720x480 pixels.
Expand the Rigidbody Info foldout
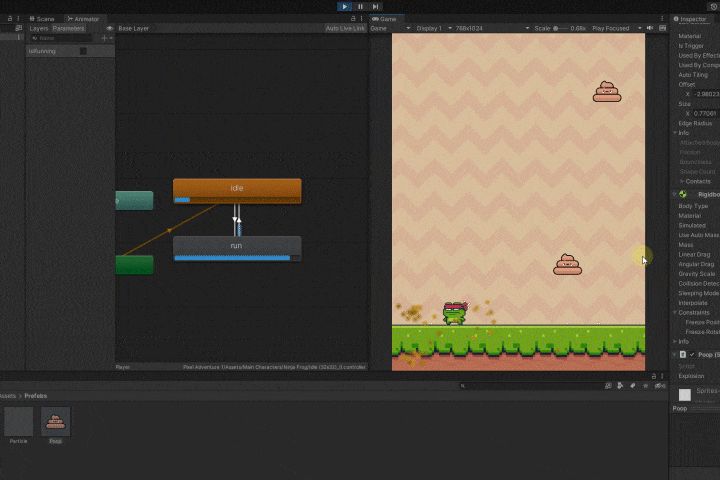[675, 341]
